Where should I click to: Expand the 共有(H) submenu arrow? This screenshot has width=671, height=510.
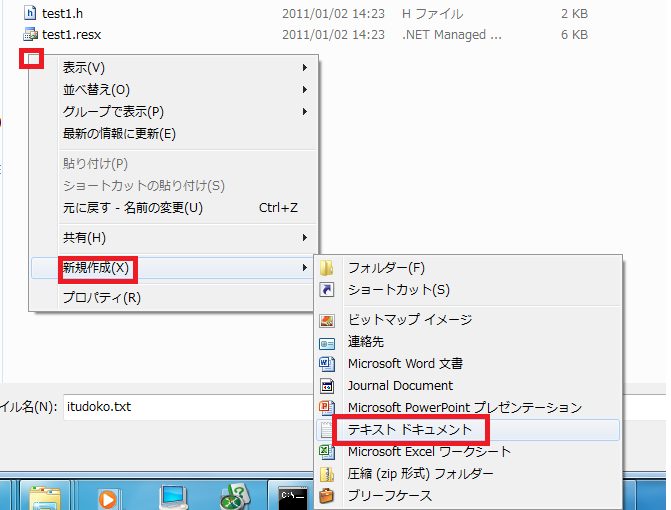[x=304, y=238]
